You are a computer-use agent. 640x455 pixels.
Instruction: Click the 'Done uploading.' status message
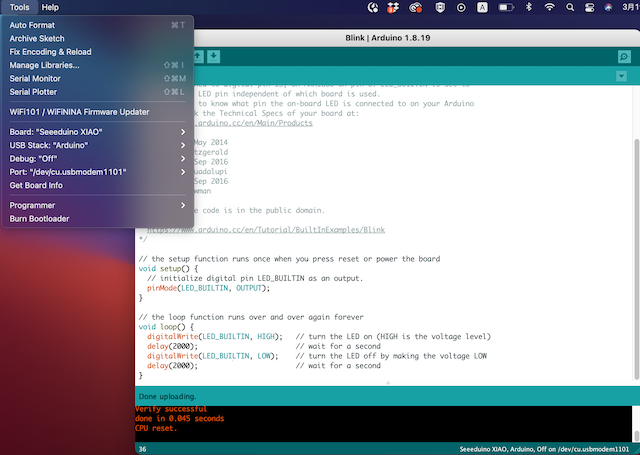167,396
